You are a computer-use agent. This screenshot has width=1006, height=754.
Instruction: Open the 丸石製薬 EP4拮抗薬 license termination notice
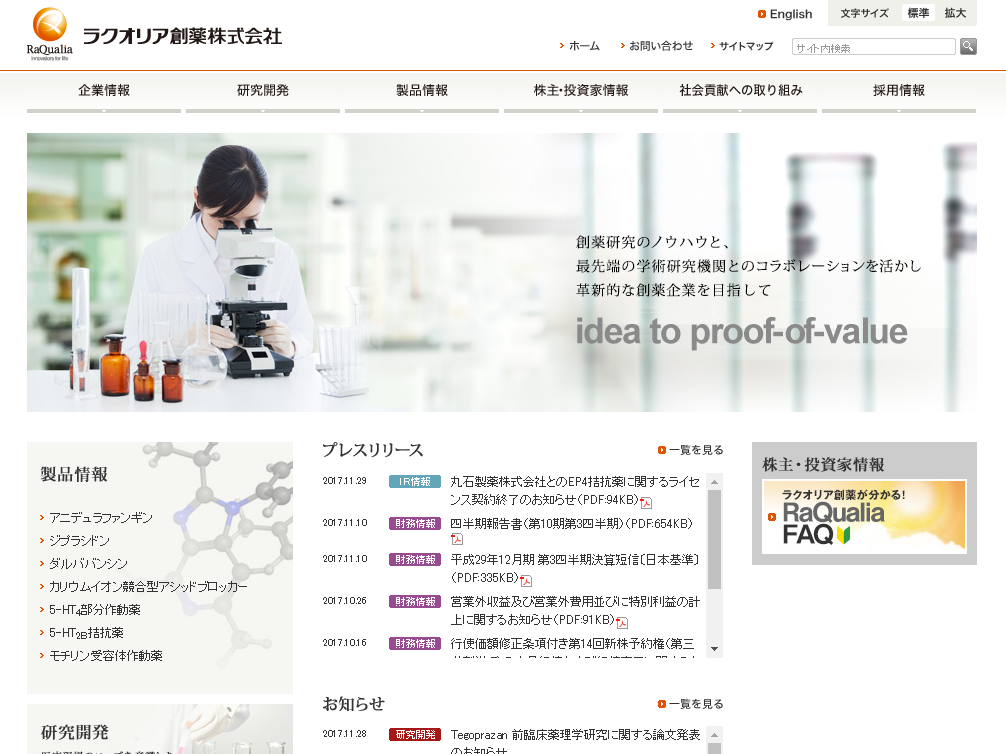(575, 491)
